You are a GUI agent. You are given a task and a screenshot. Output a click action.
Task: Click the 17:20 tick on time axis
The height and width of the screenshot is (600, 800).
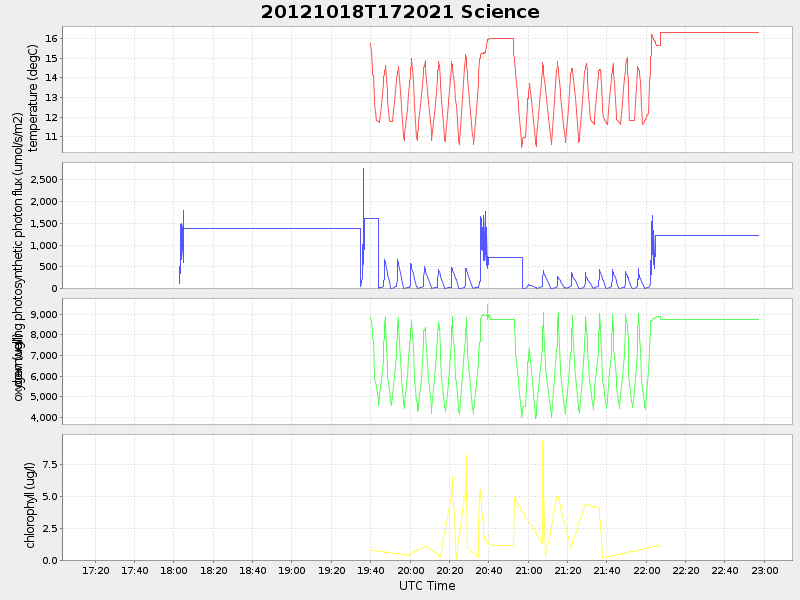pos(95,571)
